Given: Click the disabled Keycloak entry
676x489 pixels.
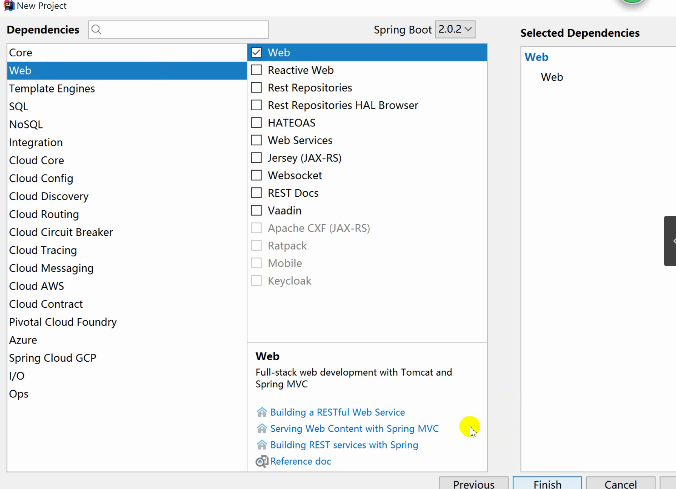Looking at the screenshot, I should pyautogui.click(x=289, y=281).
